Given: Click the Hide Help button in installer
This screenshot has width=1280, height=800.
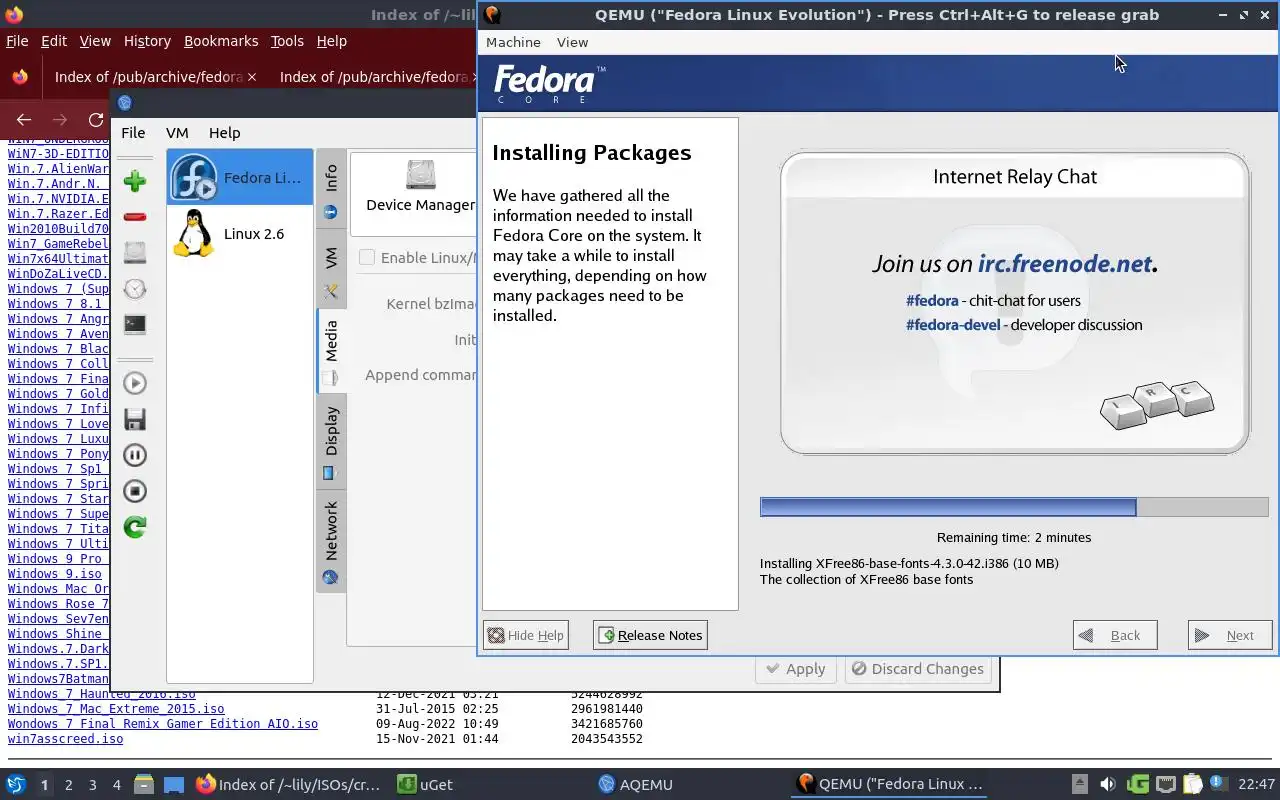Looking at the screenshot, I should (526, 635).
